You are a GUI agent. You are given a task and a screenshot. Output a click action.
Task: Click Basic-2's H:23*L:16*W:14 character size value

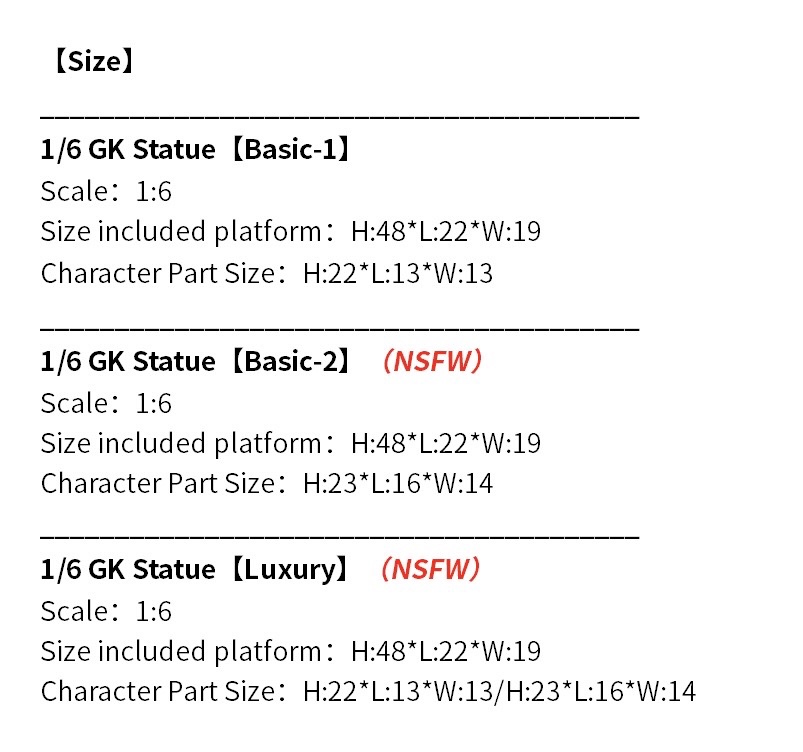coord(398,484)
